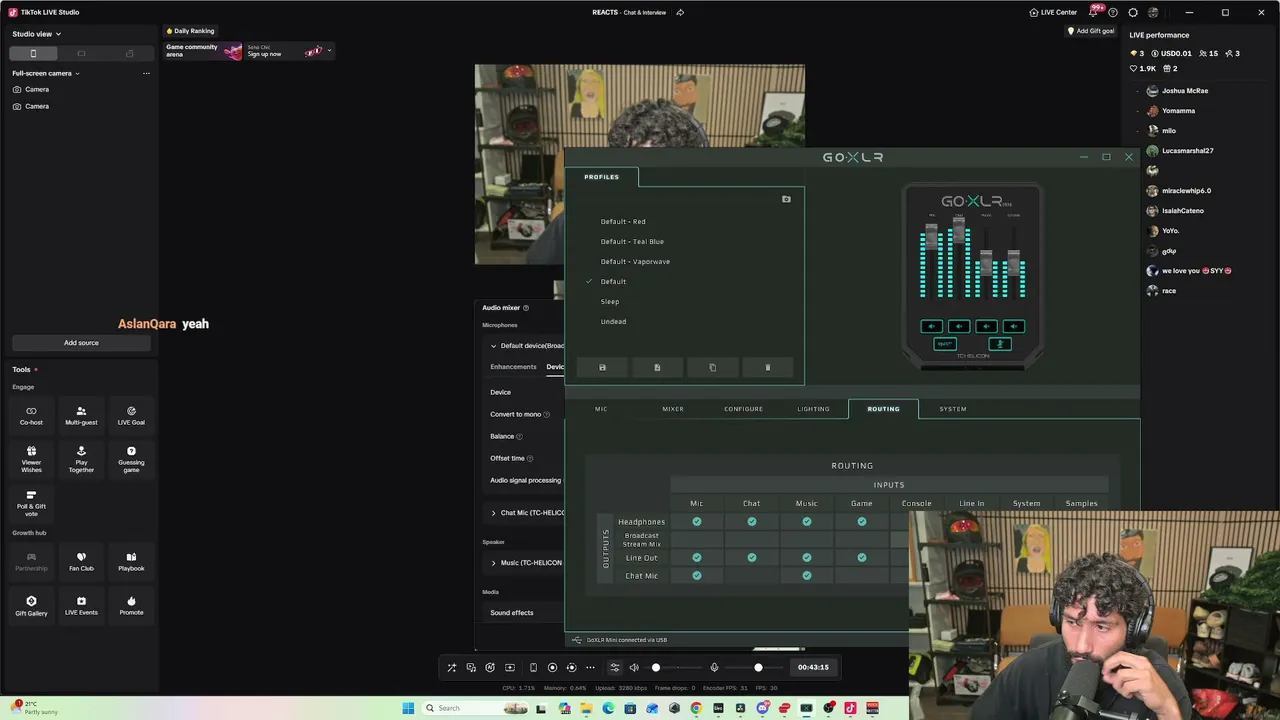Expand Music (TC-HELICON) speaker entry
1280x720 pixels.
(x=493, y=563)
